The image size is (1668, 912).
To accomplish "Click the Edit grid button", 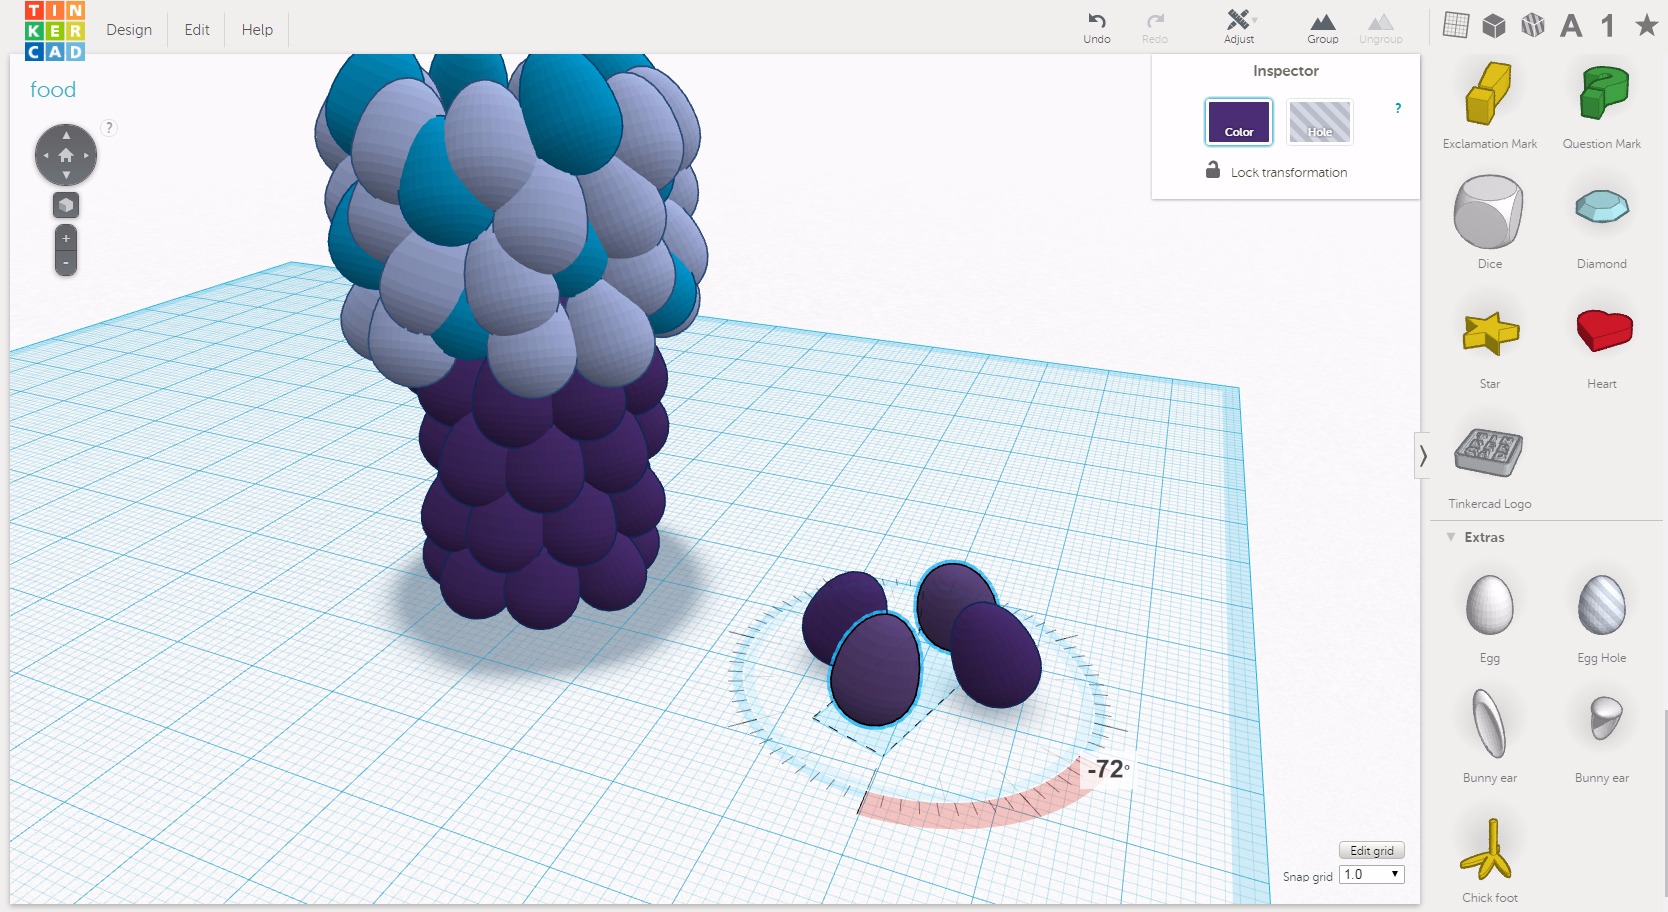I will click(1372, 851).
